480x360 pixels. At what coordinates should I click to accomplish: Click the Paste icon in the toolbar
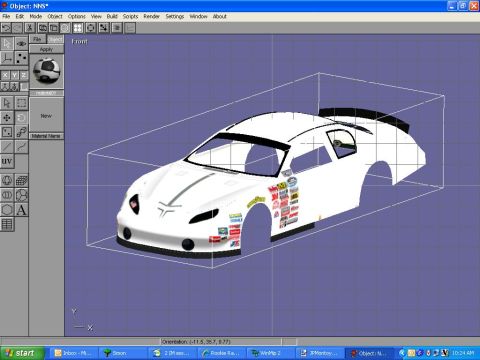click(x=54, y=28)
